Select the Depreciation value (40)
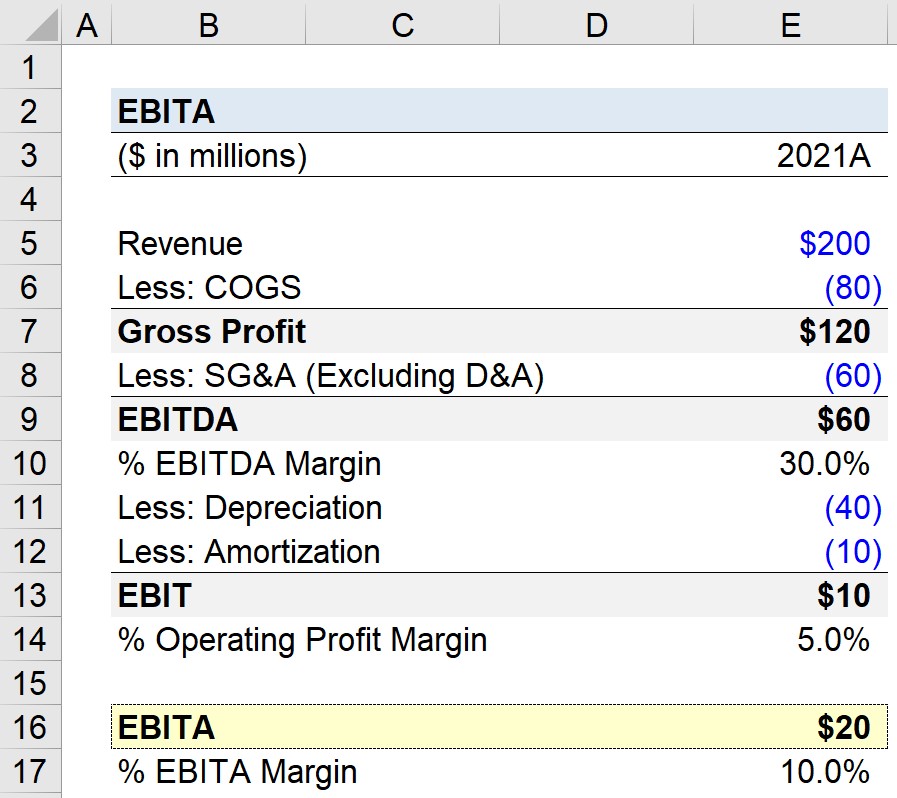This screenshot has height=798, width=897. pyautogui.click(x=791, y=507)
